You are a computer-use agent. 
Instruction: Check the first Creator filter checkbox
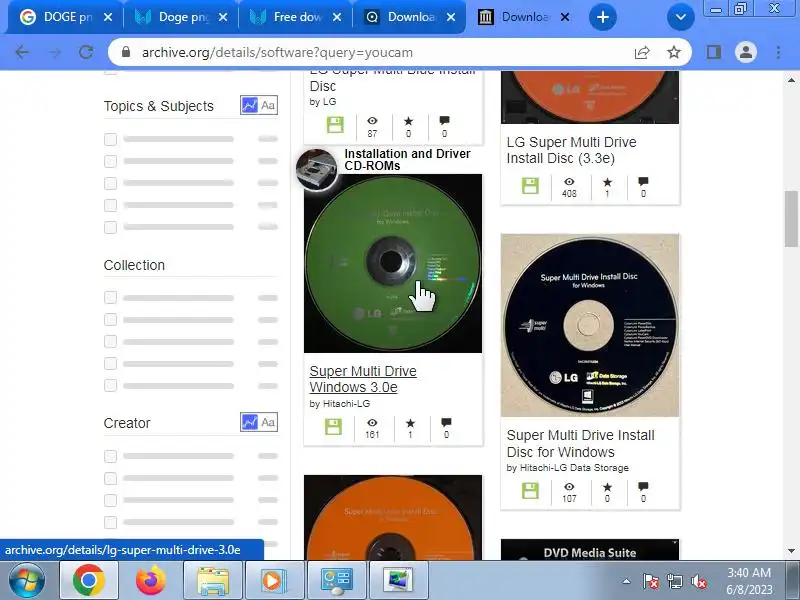[x=110, y=456]
